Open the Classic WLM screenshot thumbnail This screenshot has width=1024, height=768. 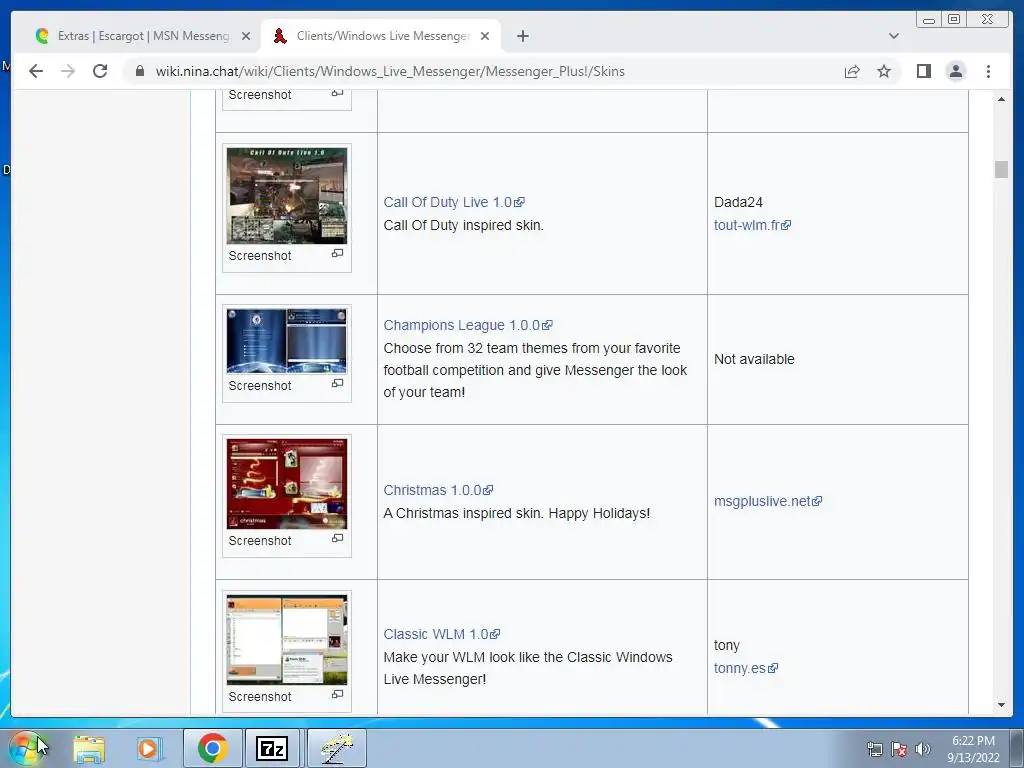287,639
